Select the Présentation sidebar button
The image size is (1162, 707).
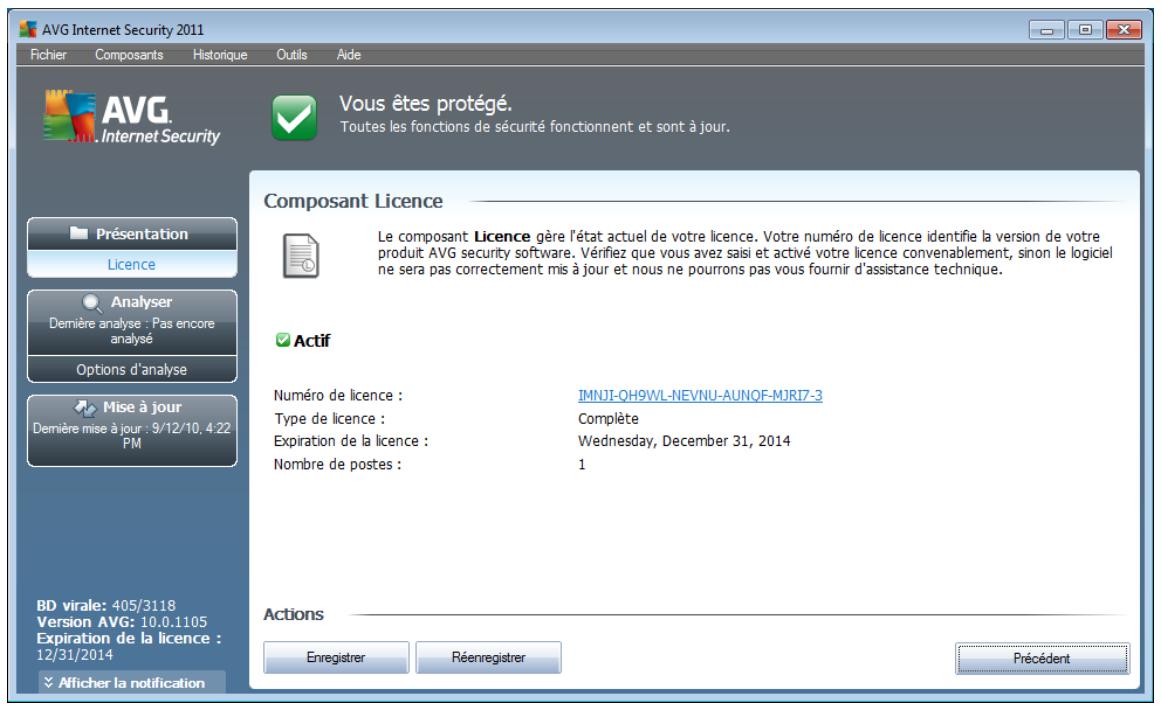click(x=132, y=233)
